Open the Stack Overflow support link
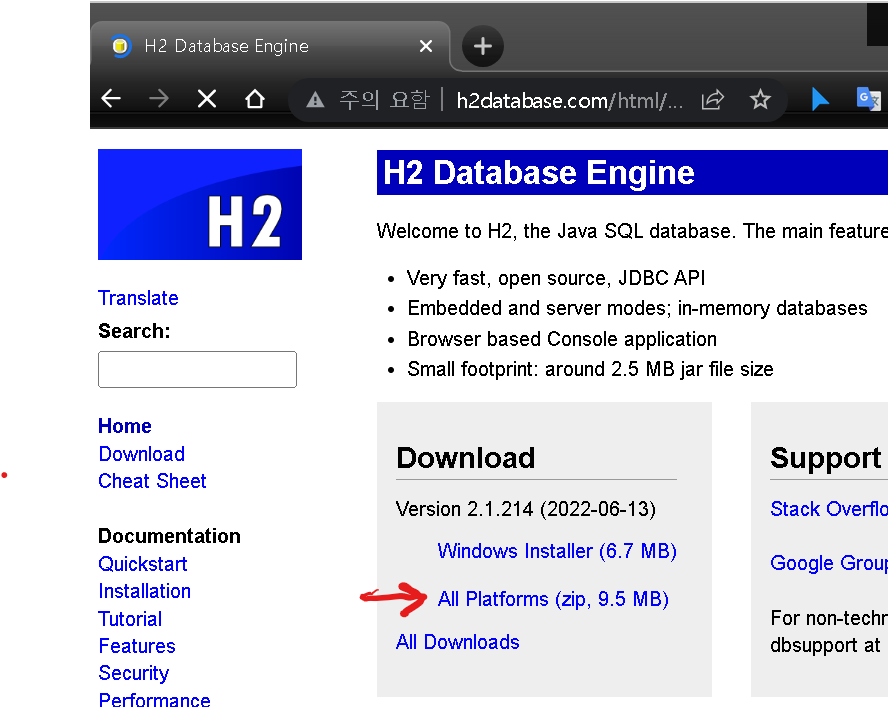The height and width of the screenshot is (709, 888). tap(829, 509)
